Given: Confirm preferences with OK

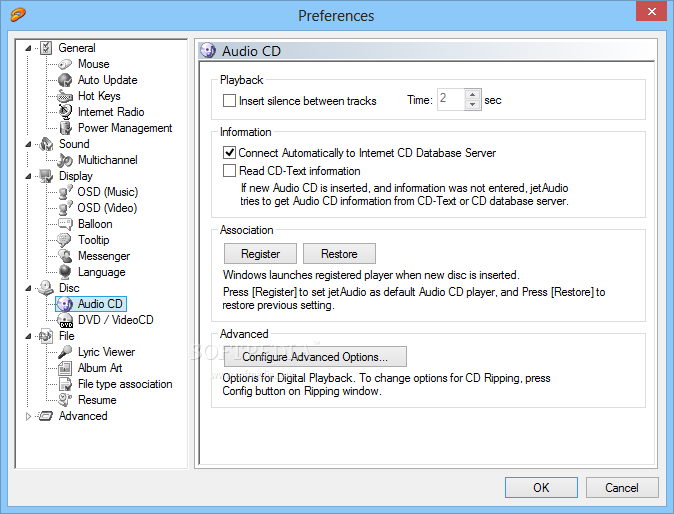Looking at the screenshot, I should click(x=541, y=487).
